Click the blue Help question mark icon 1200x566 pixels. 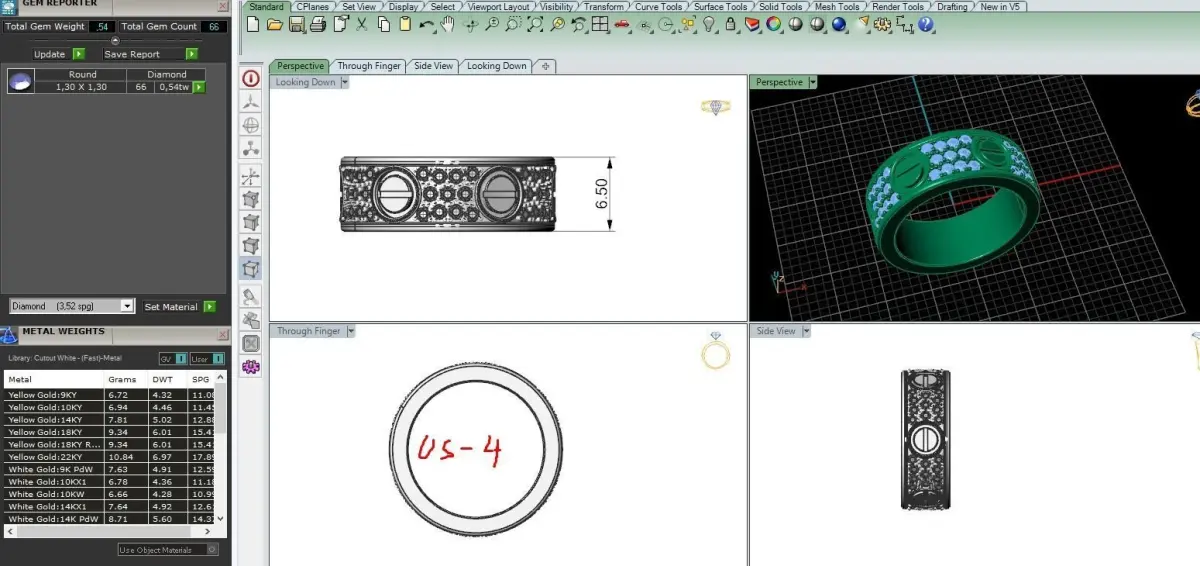coord(925,24)
